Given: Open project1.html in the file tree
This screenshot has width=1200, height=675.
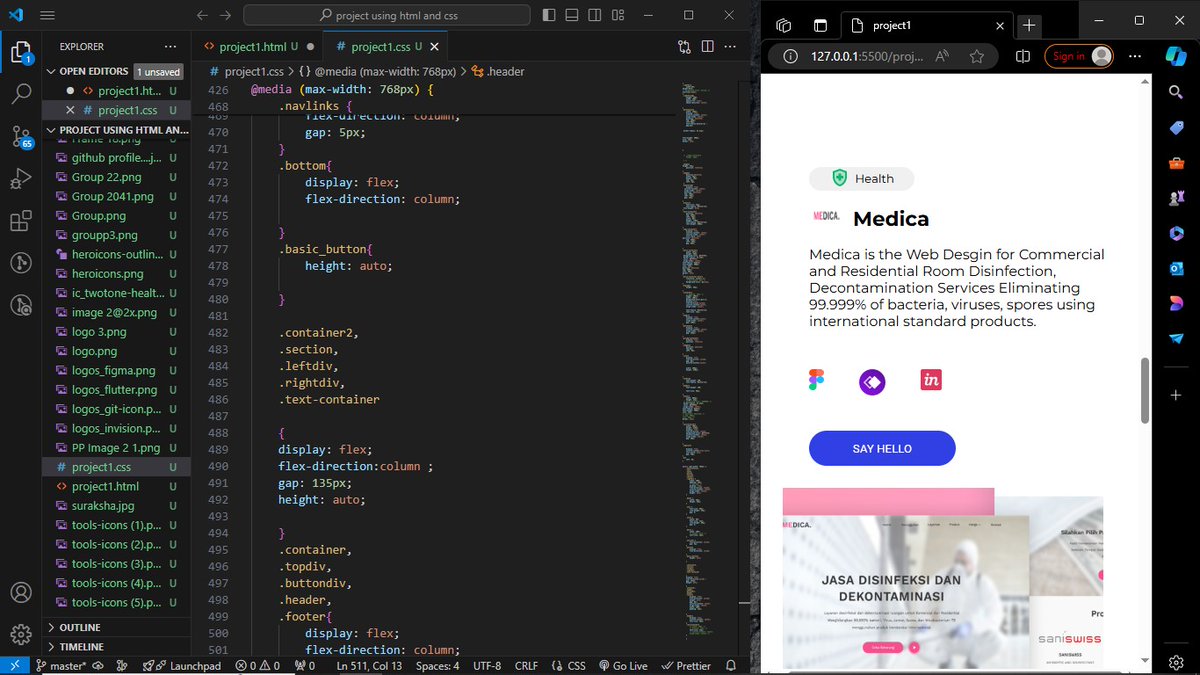Looking at the screenshot, I should (105, 486).
